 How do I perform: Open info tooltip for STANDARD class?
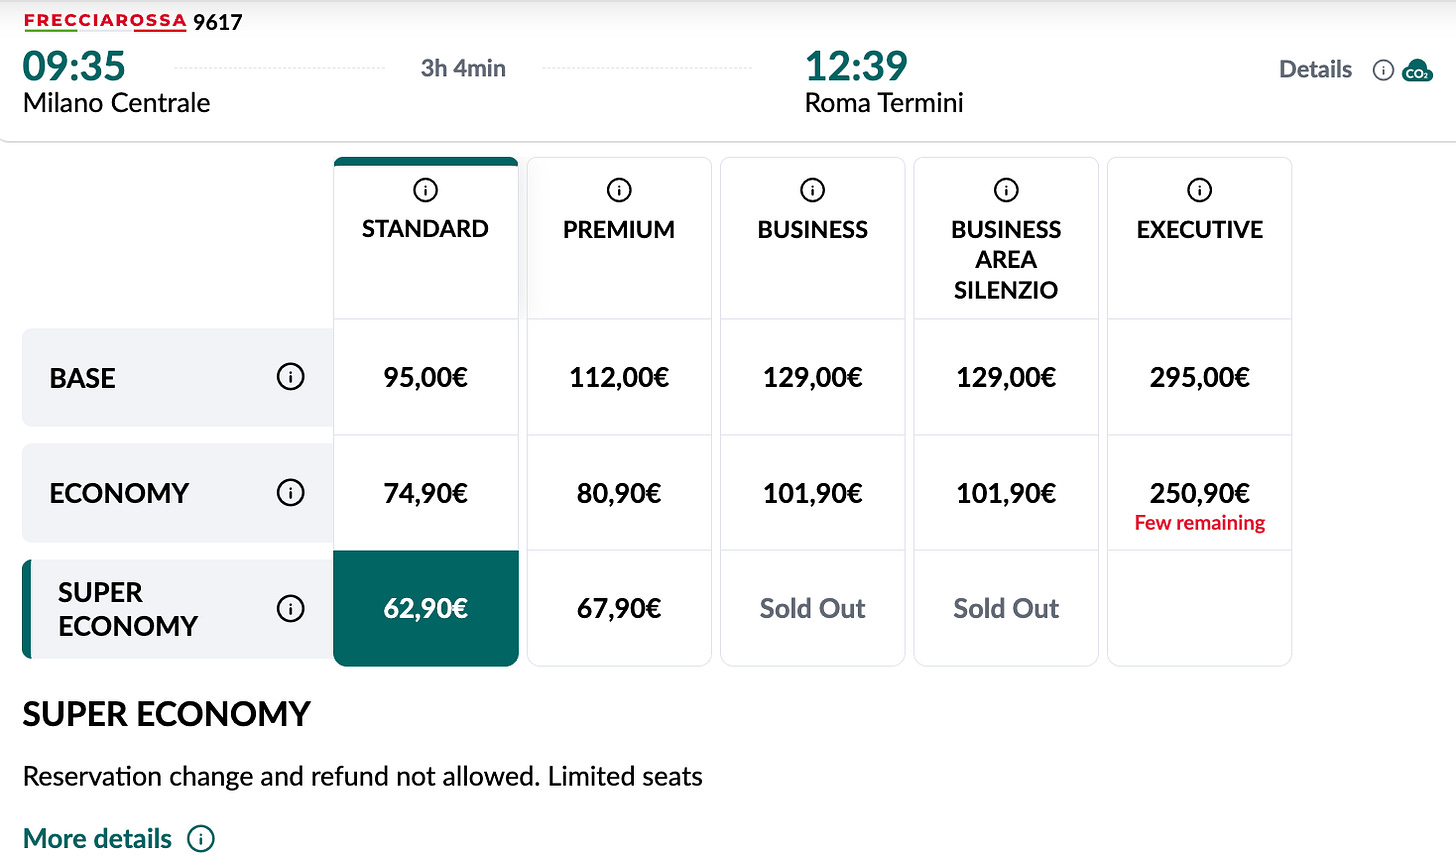tap(426, 189)
